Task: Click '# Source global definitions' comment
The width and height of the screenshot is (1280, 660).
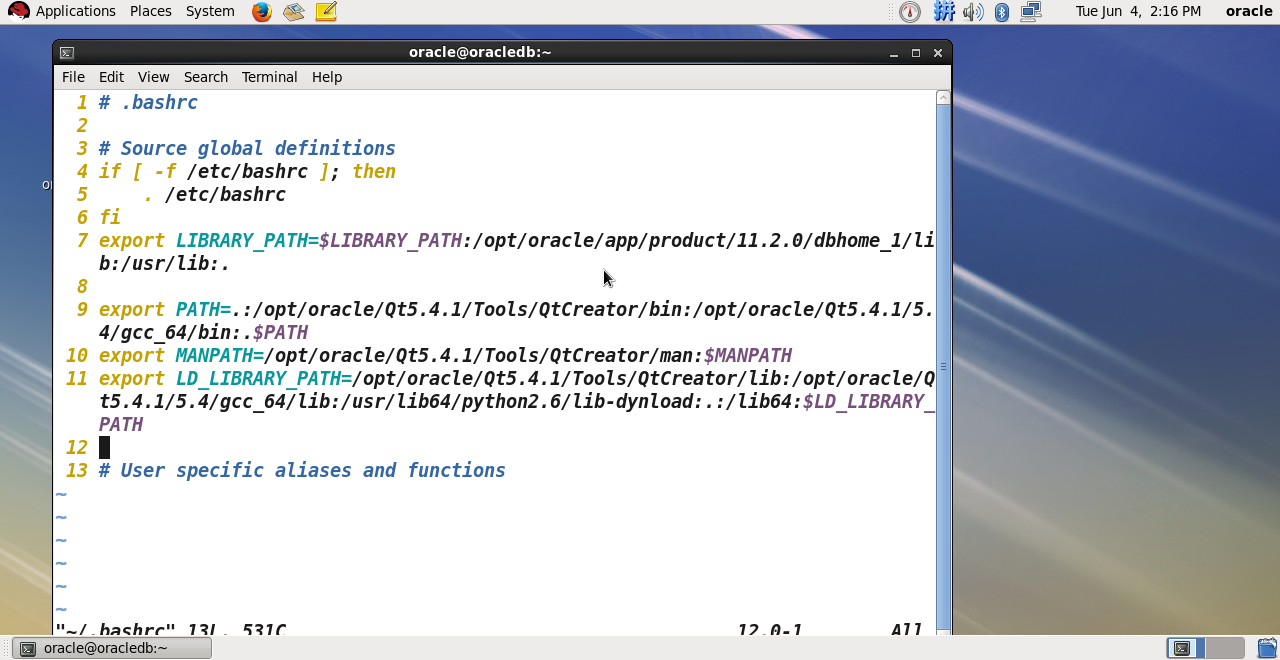Action: pyautogui.click(x=247, y=148)
